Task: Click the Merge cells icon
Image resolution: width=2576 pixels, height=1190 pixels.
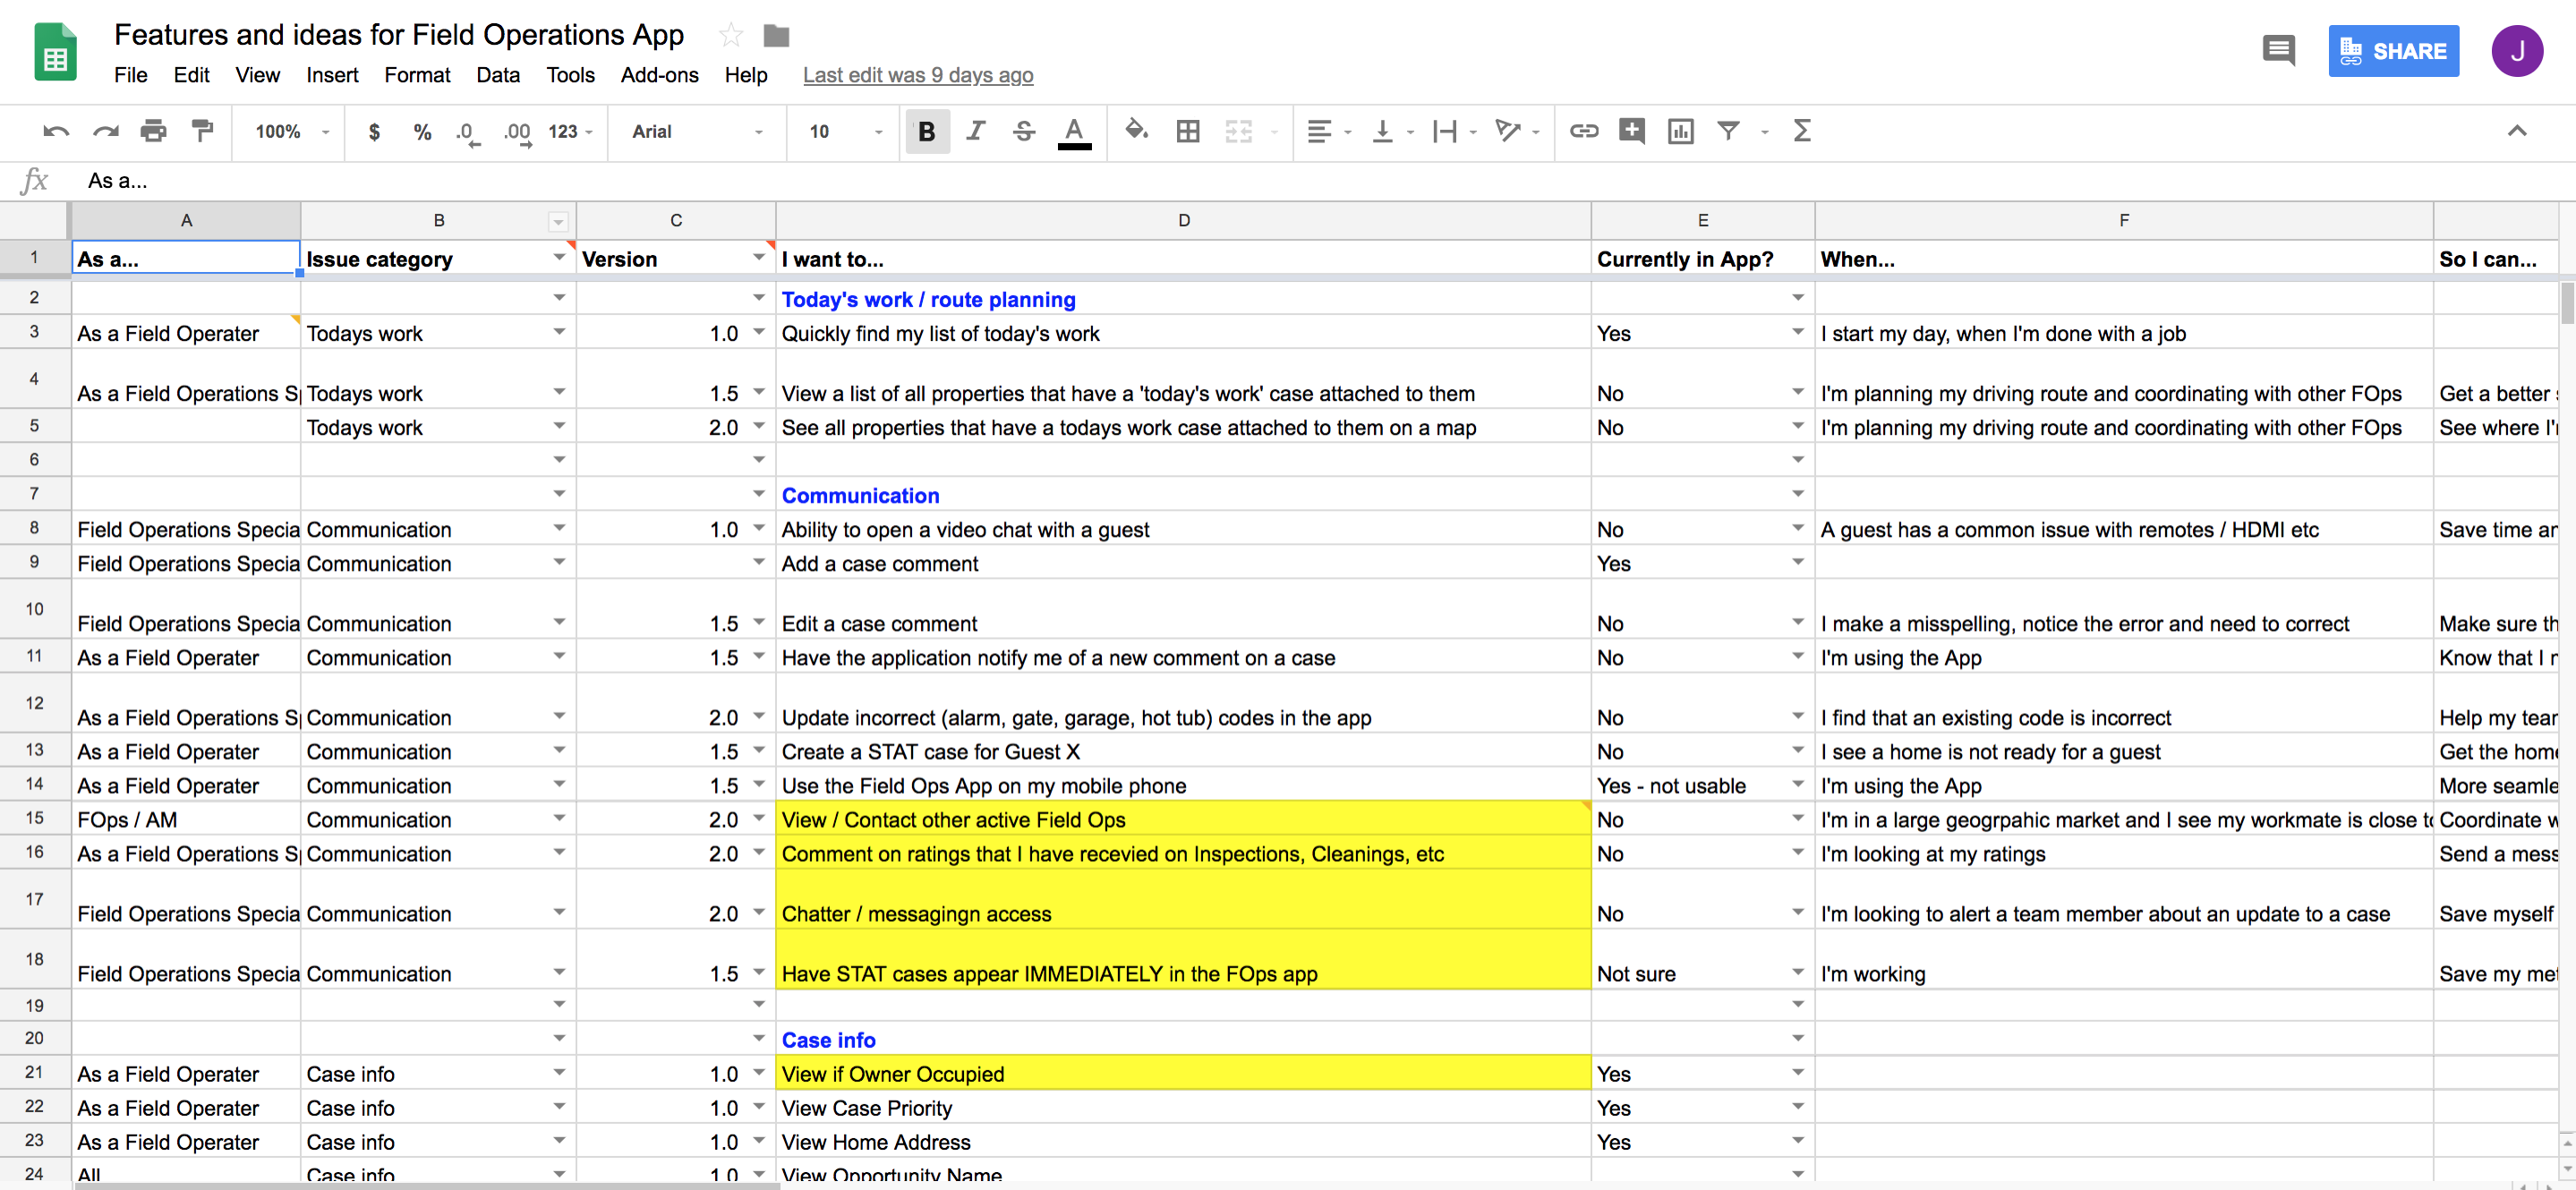Action: point(1239,131)
